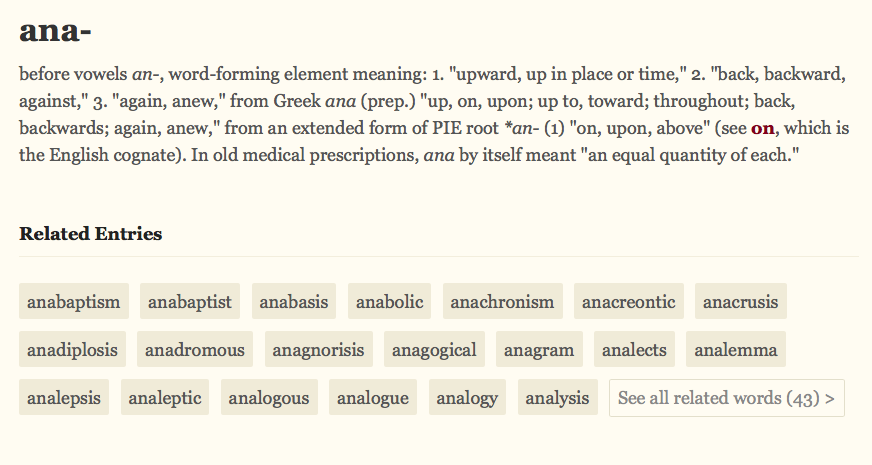The image size is (872, 465).
Task: Go to the anabasis entry
Action: coord(293,301)
